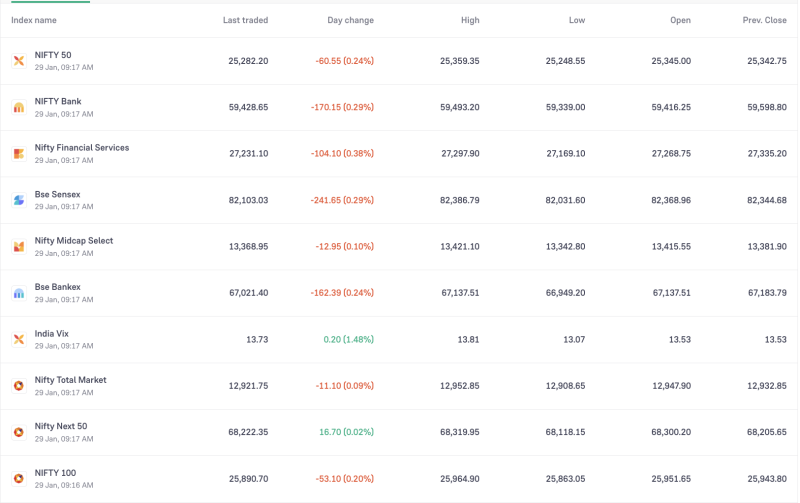The image size is (800, 503).
Task: Click the NIFTY Bank logo icon
Action: tap(18, 107)
